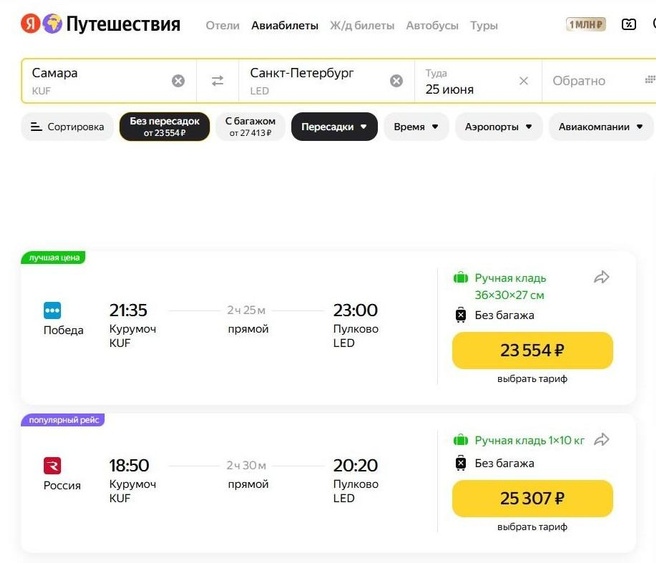Clear the Санкт-Петербург destination field
The height and width of the screenshot is (563, 656).
coord(396,81)
